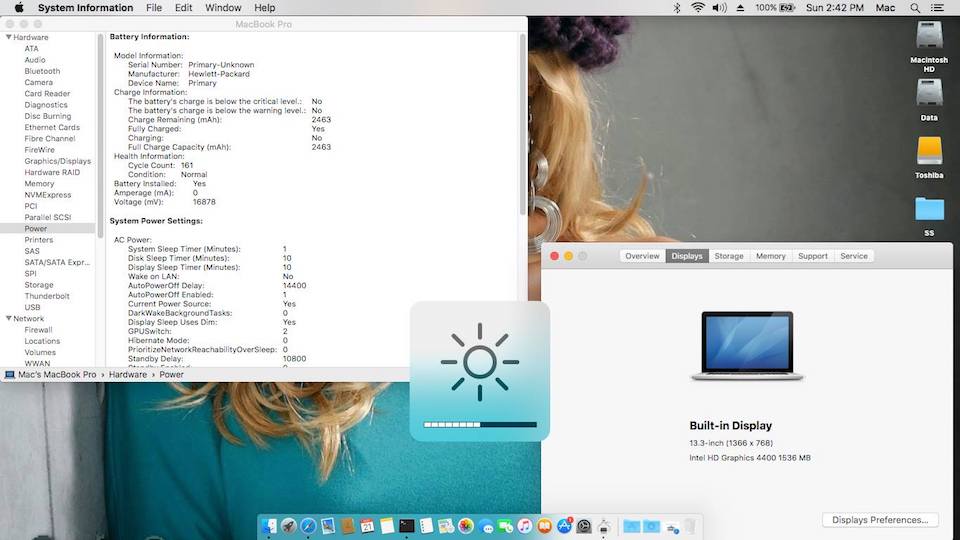The height and width of the screenshot is (540, 960).
Task: Open the File menu
Action: coord(154,8)
